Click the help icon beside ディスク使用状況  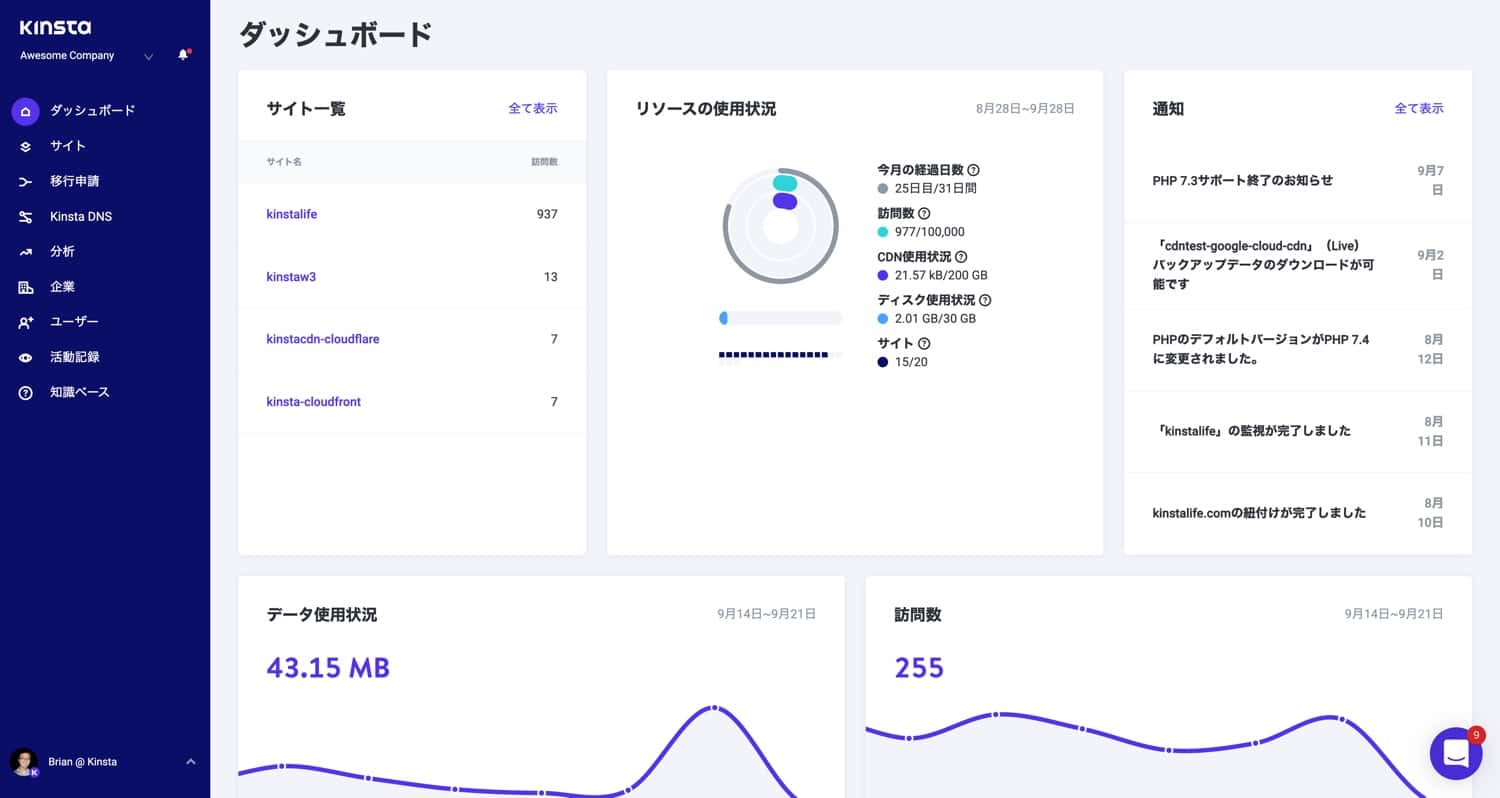click(x=985, y=300)
